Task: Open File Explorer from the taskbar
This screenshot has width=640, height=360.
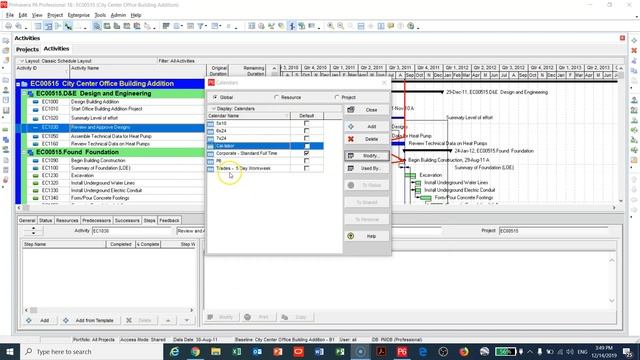Action: [216, 352]
